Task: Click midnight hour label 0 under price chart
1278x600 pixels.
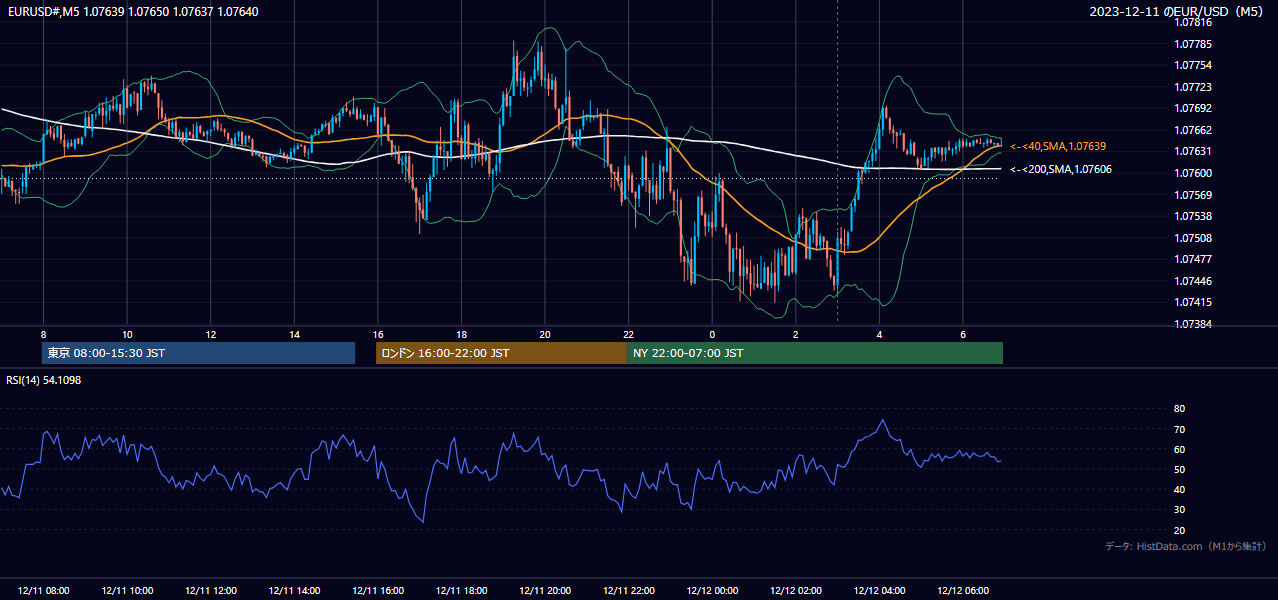Action: pyautogui.click(x=712, y=334)
